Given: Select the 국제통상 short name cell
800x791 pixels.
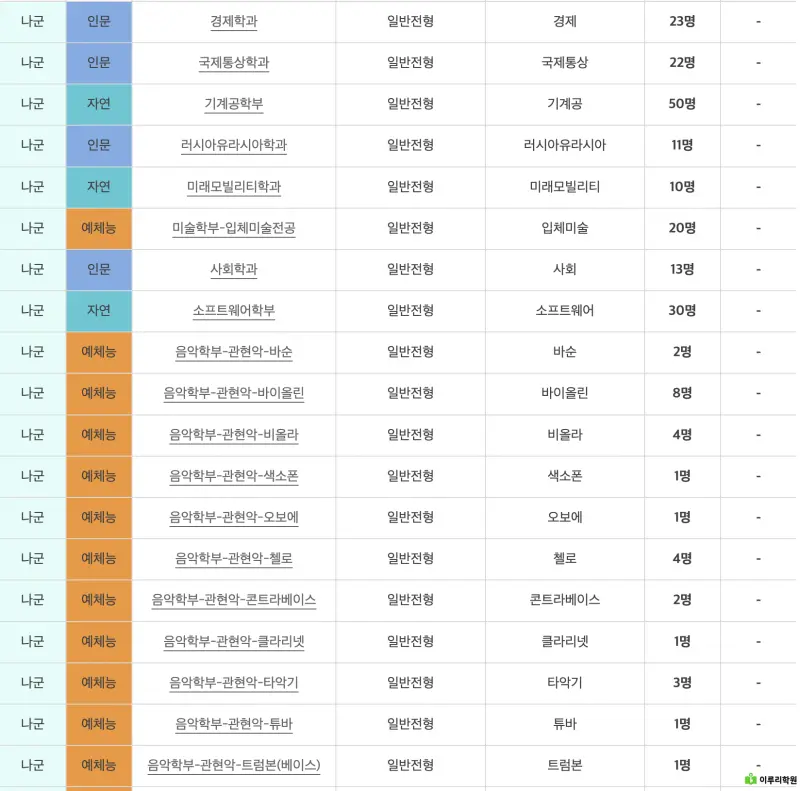Looking at the screenshot, I should tap(565, 63).
